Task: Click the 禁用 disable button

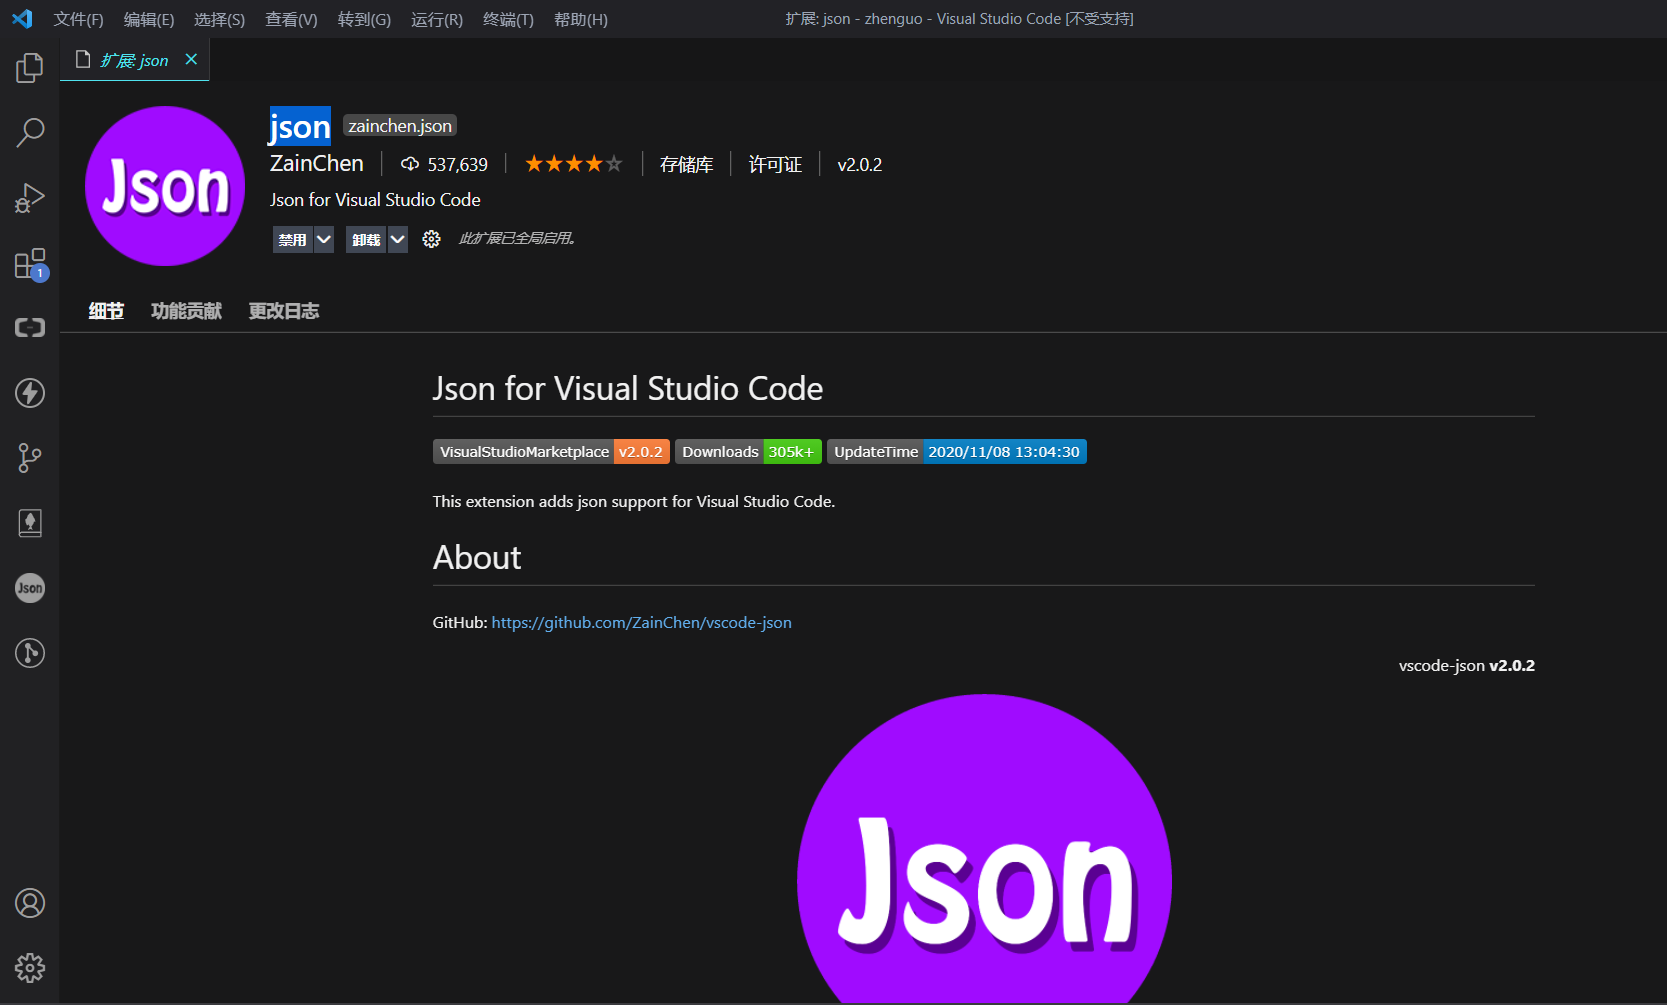Action: [x=292, y=240]
